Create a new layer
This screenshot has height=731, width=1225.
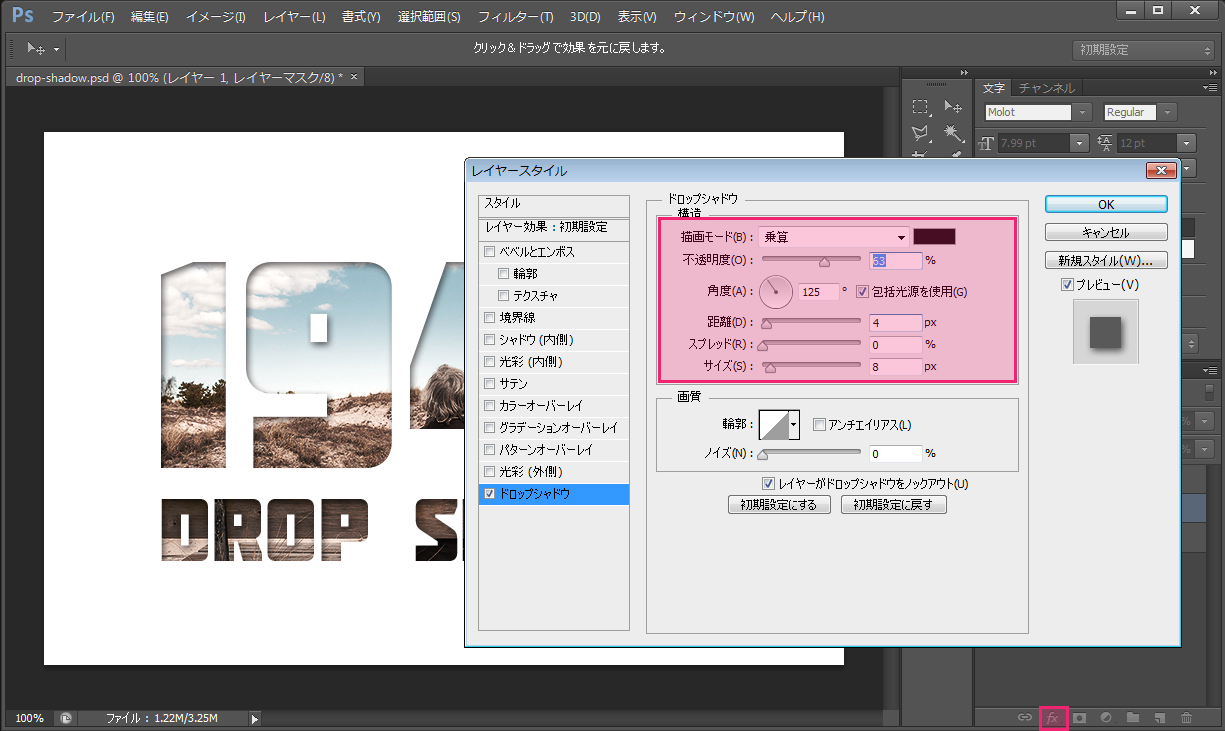click(1159, 717)
